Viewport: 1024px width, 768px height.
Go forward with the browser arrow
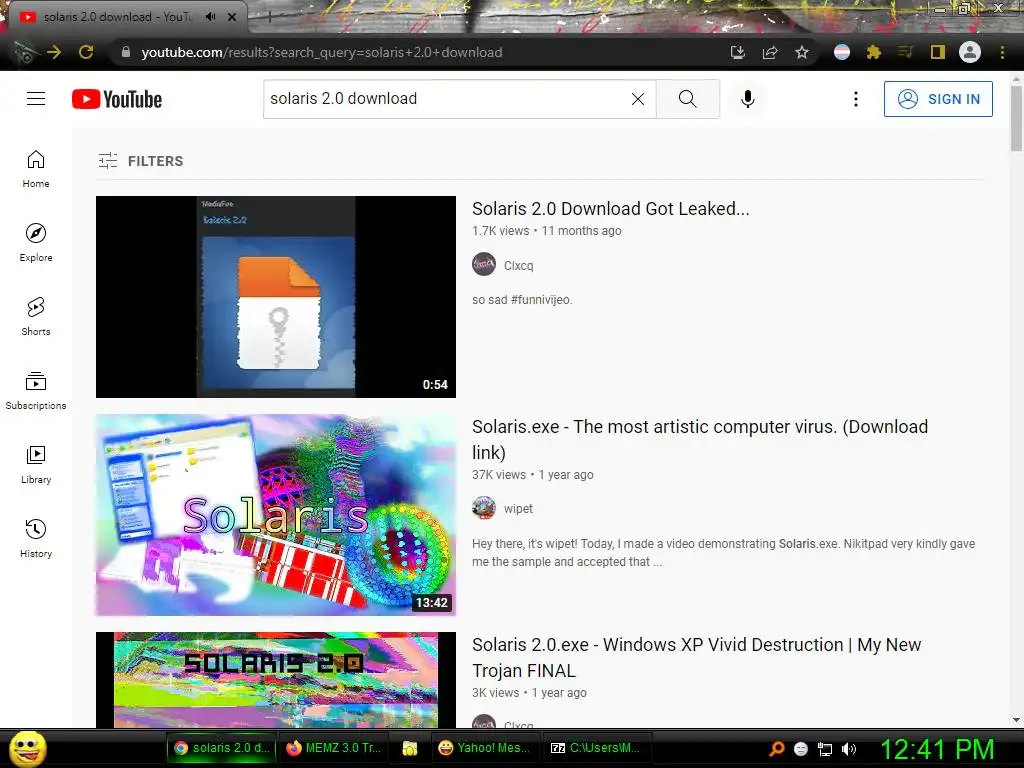[x=54, y=52]
